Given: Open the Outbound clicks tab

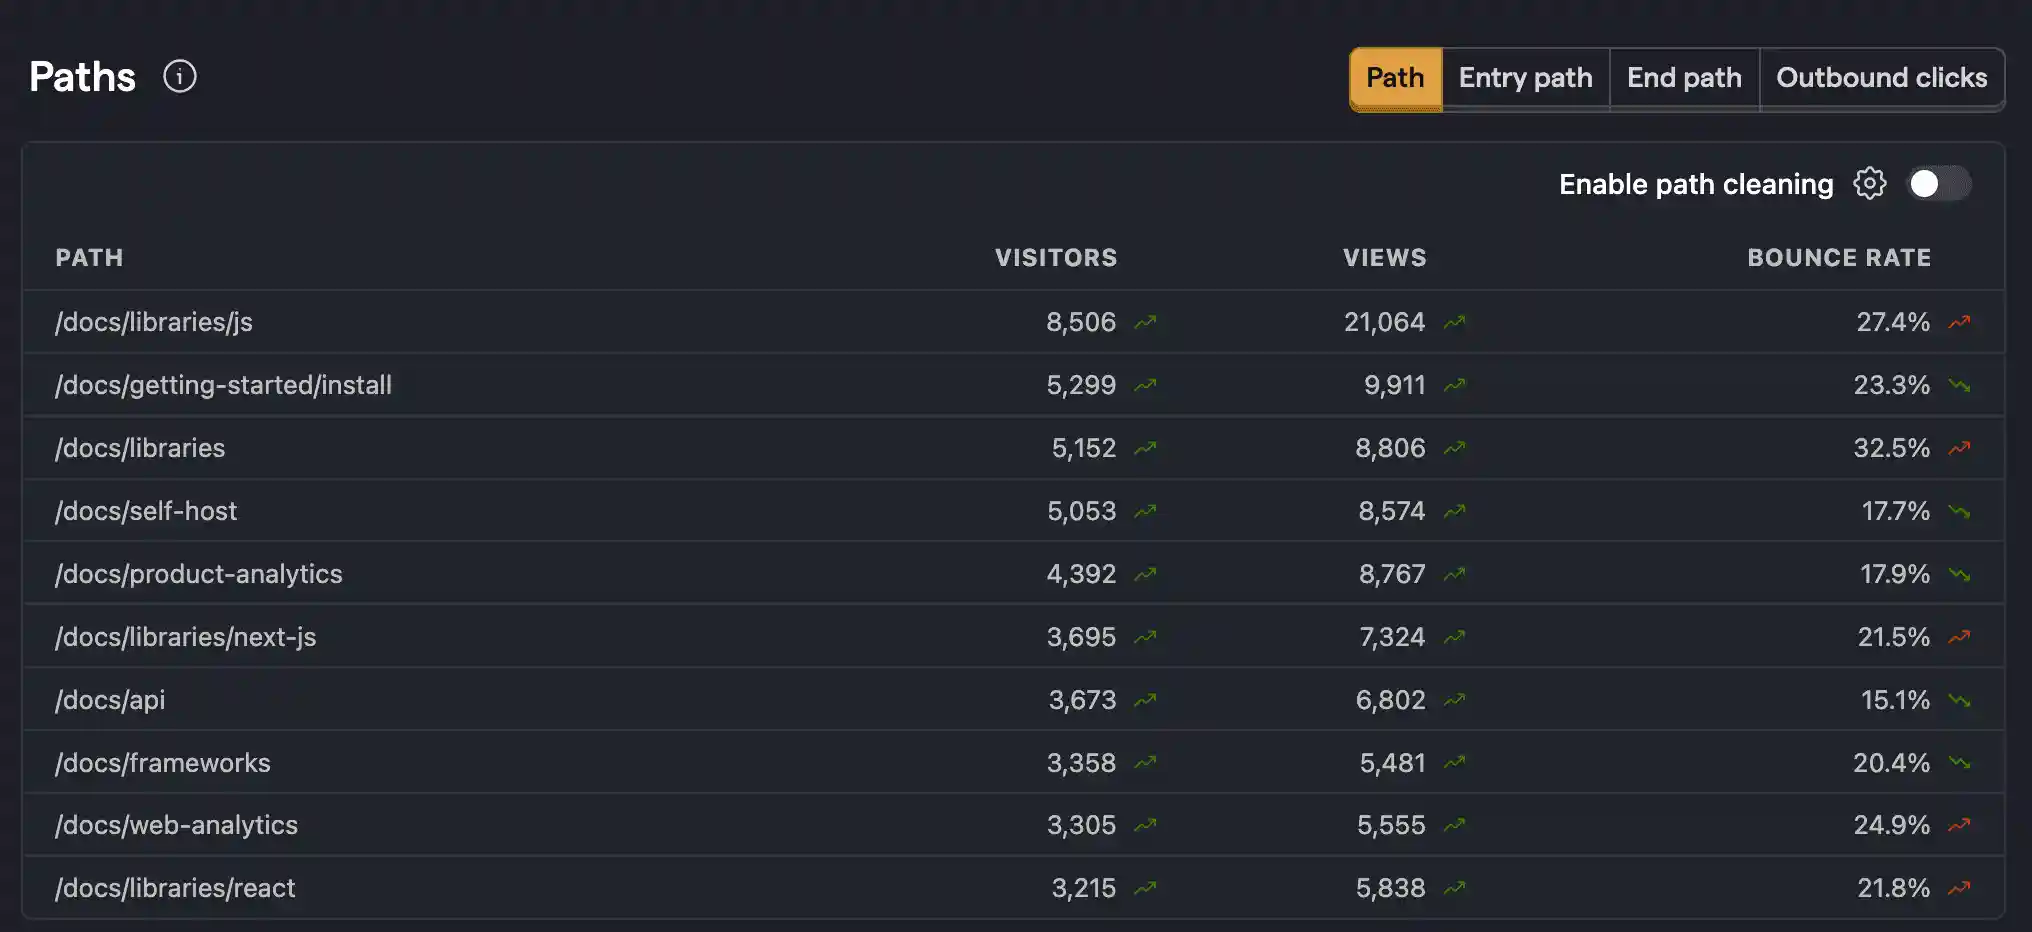Looking at the screenshot, I should [x=1882, y=78].
